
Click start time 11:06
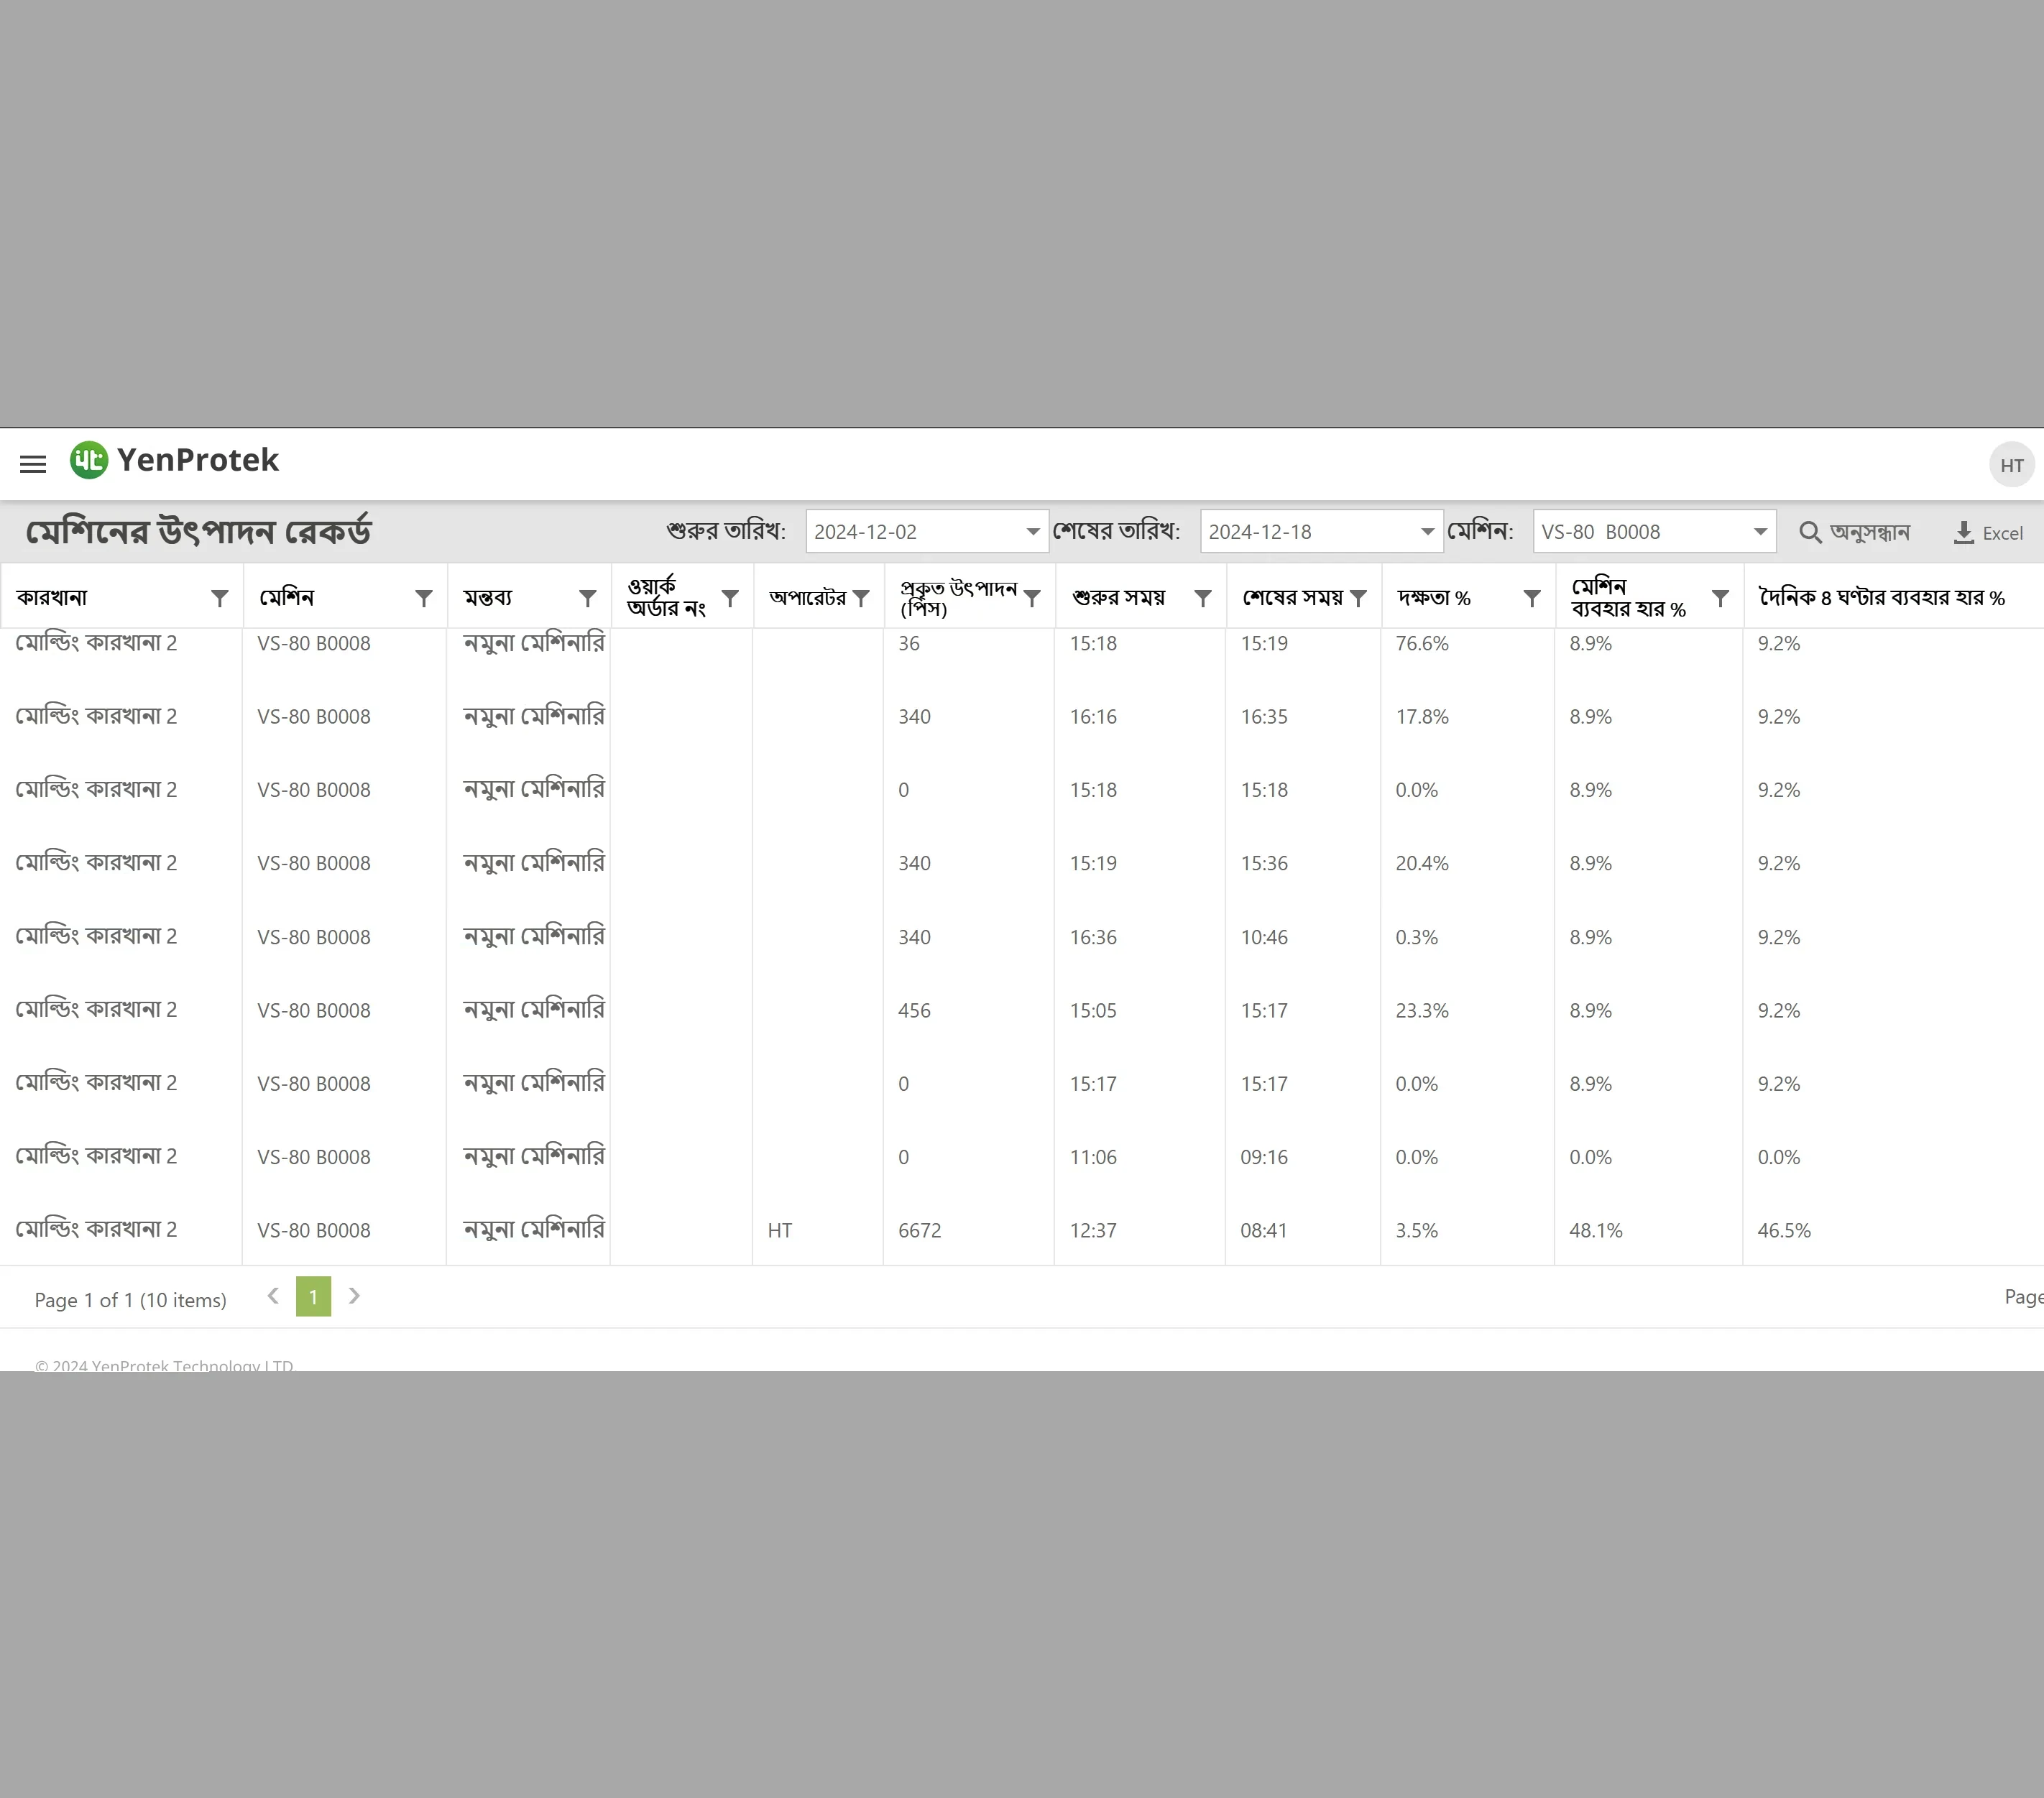1093,1158
